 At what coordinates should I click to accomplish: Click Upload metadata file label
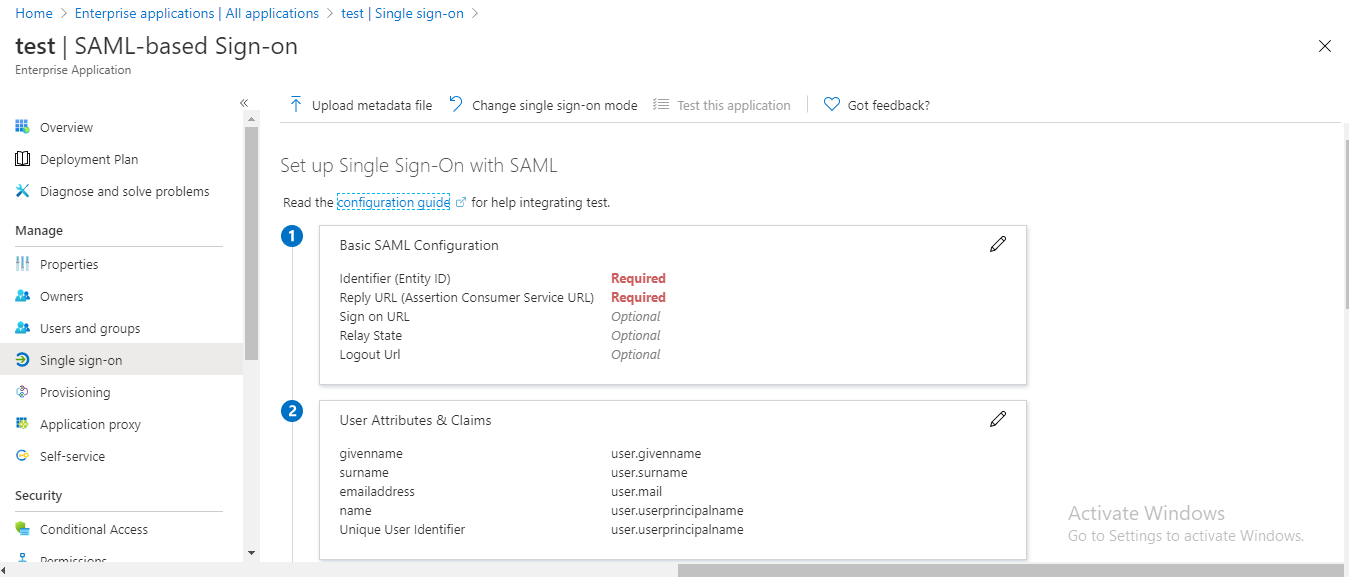372,105
